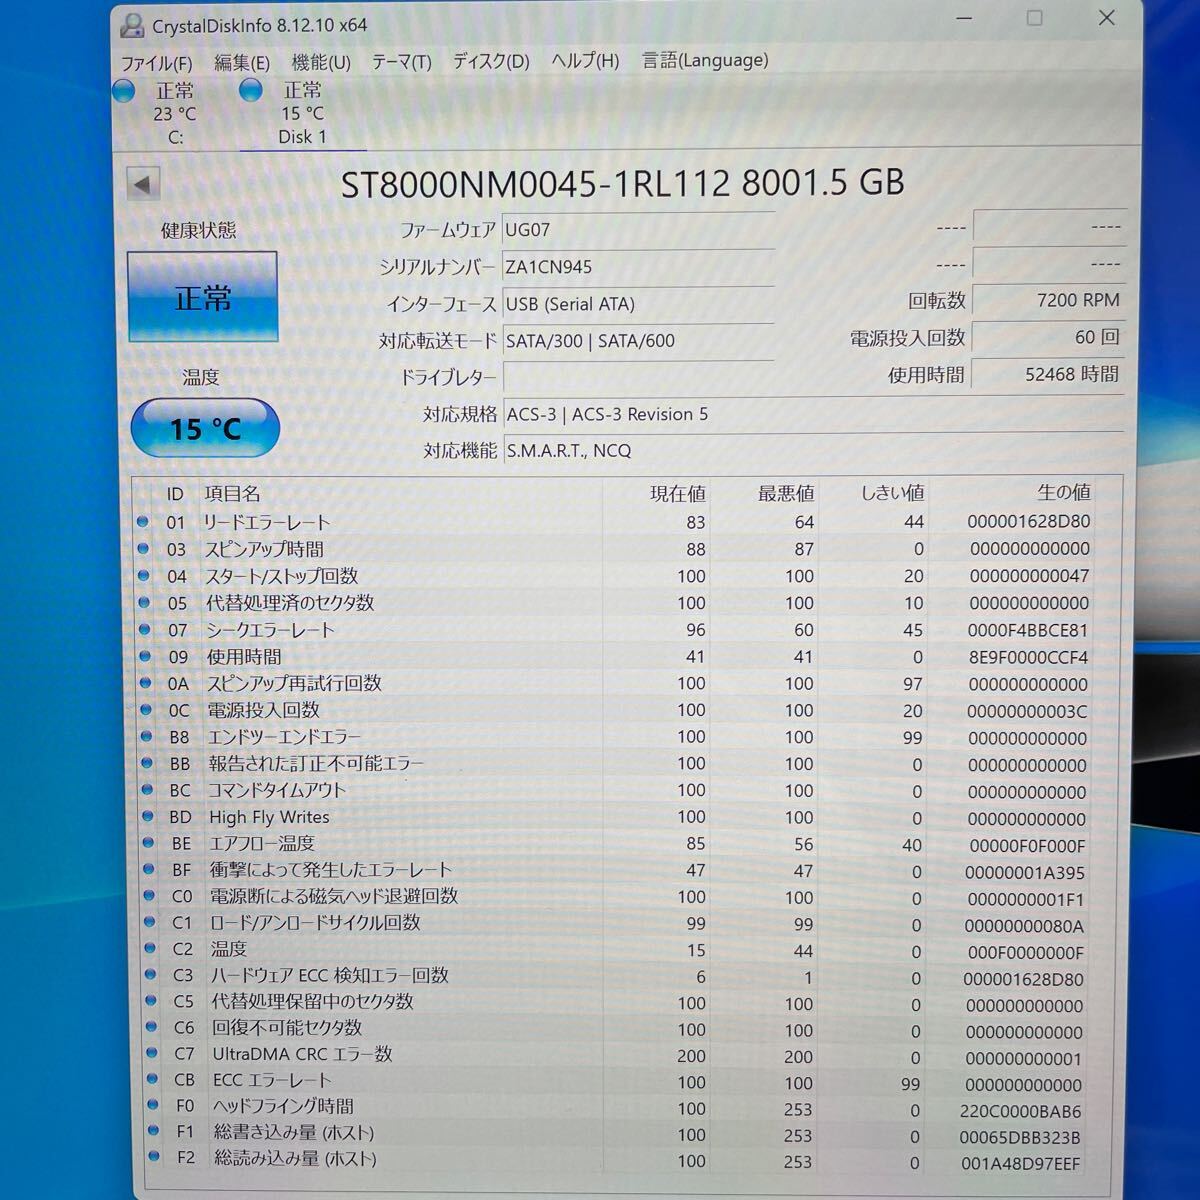The height and width of the screenshot is (1200, 1200).
Task: Click status dot for C0 電源断による磁気ヘッド退避回数
Action: click(x=149, y=895)
